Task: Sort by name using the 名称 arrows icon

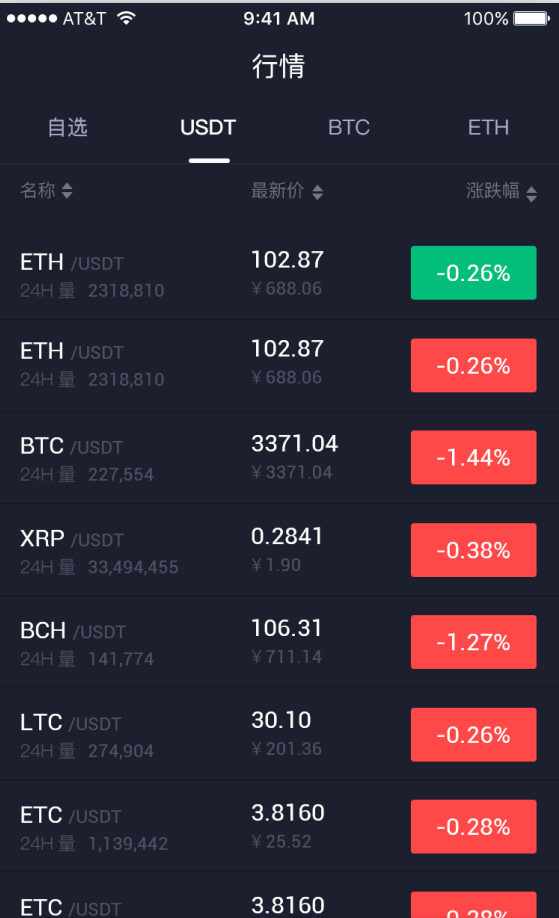Action: tap(67, 191)
